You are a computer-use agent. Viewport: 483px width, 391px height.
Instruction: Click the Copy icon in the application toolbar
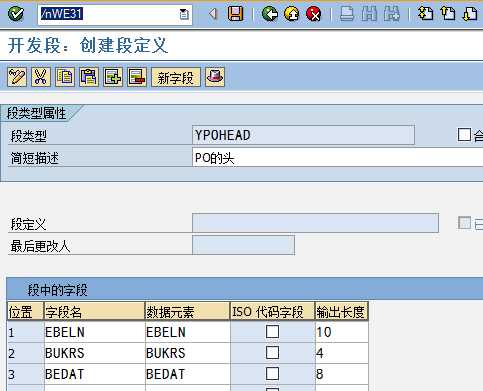pos(65,77)
